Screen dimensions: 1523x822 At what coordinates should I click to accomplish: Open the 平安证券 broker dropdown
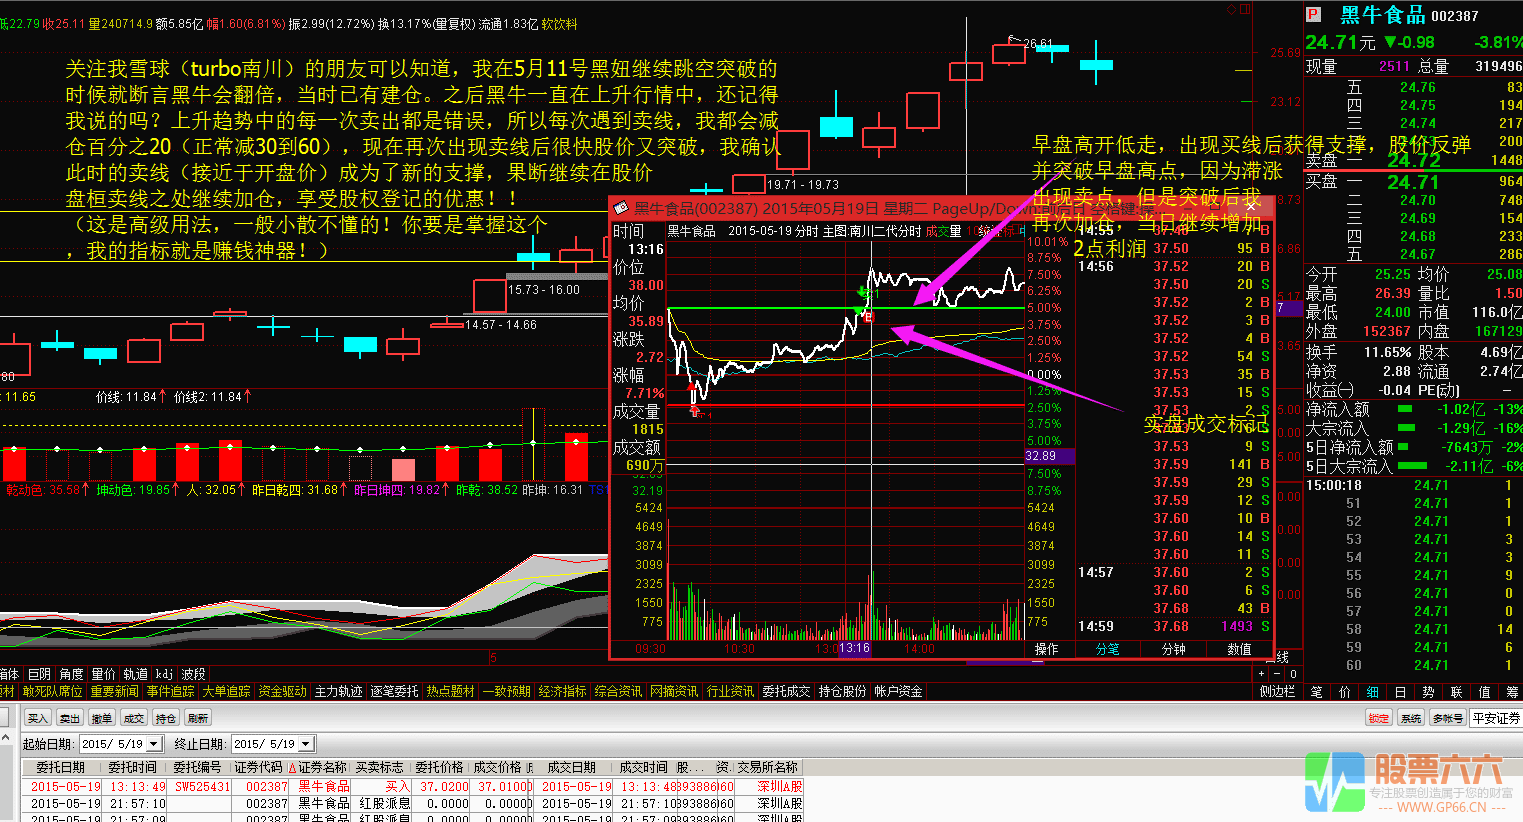pyautogui.click(x=1496, y=718)
